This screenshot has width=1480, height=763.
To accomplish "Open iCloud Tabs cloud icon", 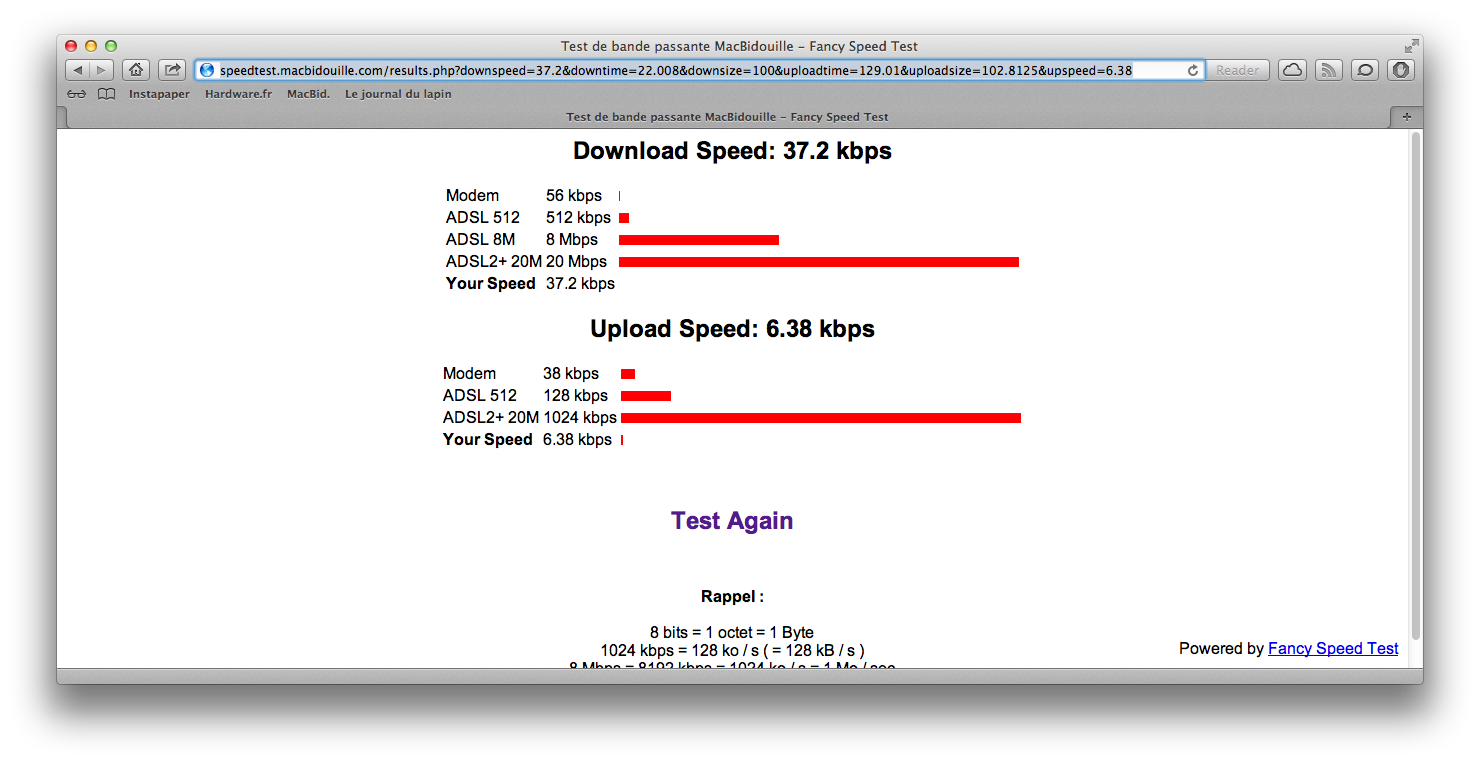I will pyautogui.click(x=1292, y=70).
